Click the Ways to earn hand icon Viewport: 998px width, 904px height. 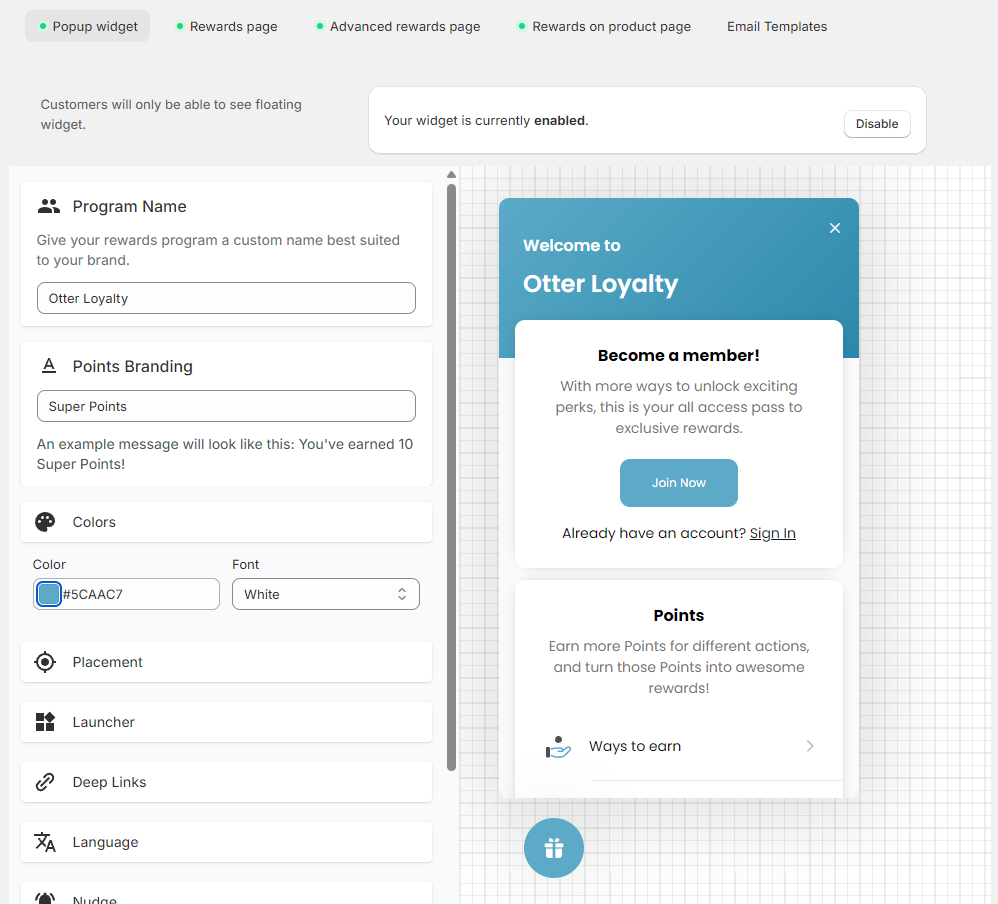558,747
